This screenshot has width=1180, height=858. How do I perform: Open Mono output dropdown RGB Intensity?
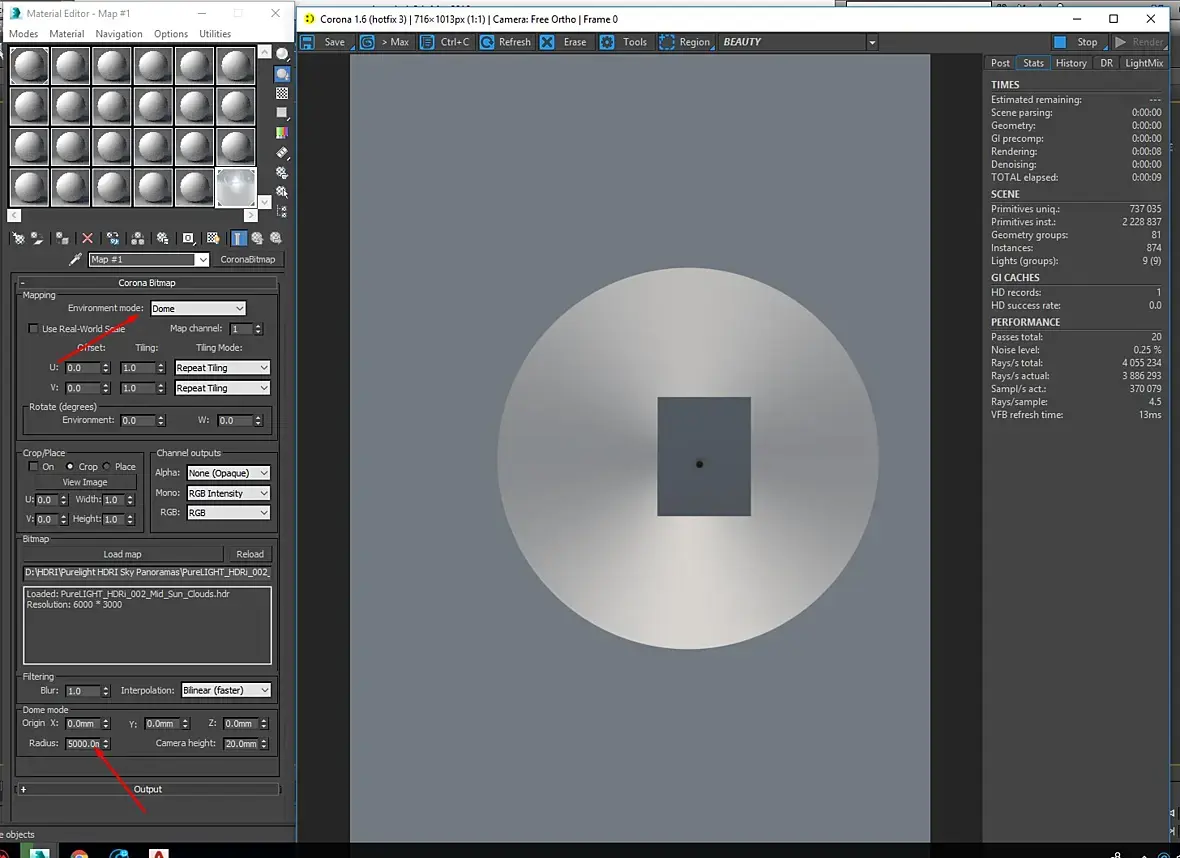[x=228, y=494]
